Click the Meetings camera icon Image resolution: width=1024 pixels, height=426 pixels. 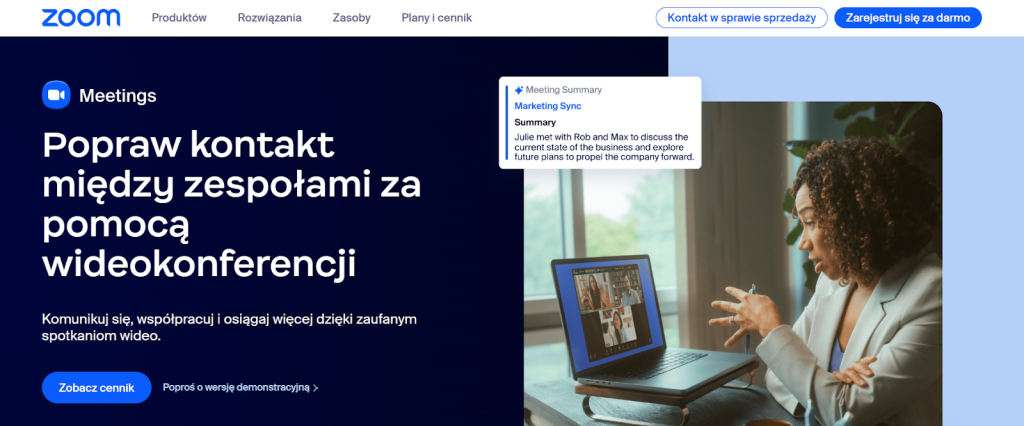coord(56,95)
